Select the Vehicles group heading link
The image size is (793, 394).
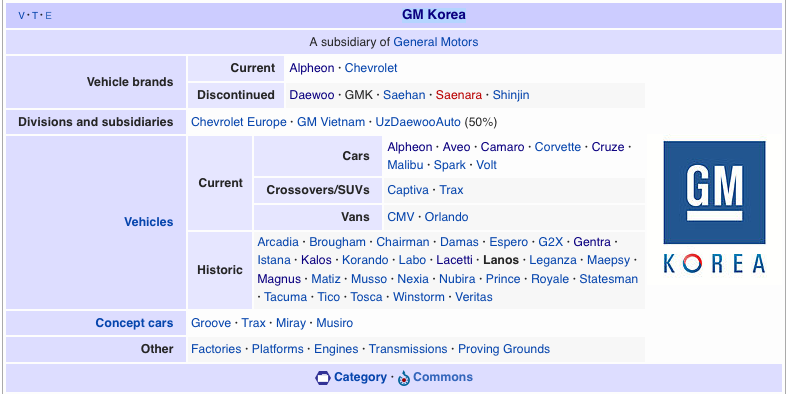point(149,222)
